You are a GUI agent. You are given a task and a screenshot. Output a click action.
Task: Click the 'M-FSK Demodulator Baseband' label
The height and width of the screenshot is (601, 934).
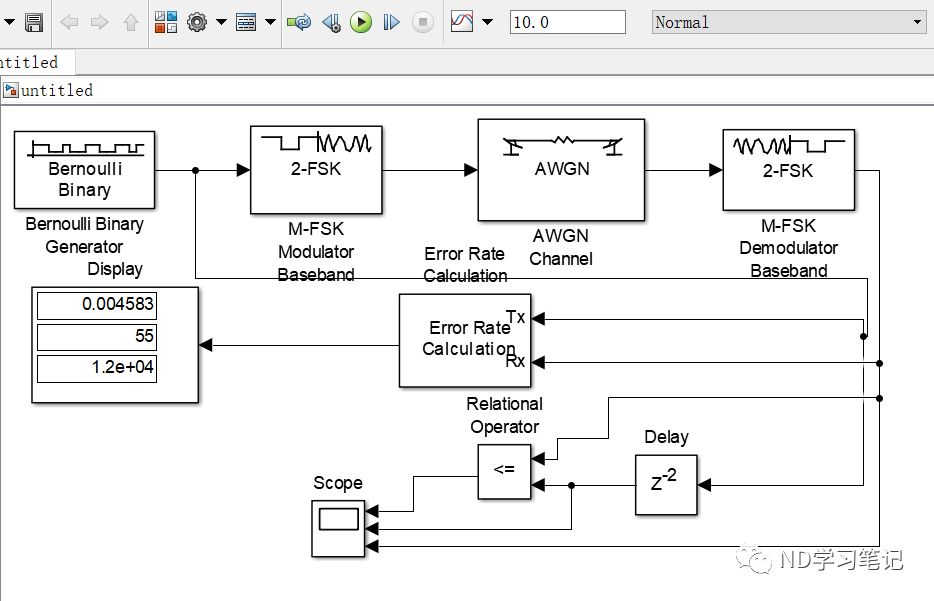click(x=789, y=248)
